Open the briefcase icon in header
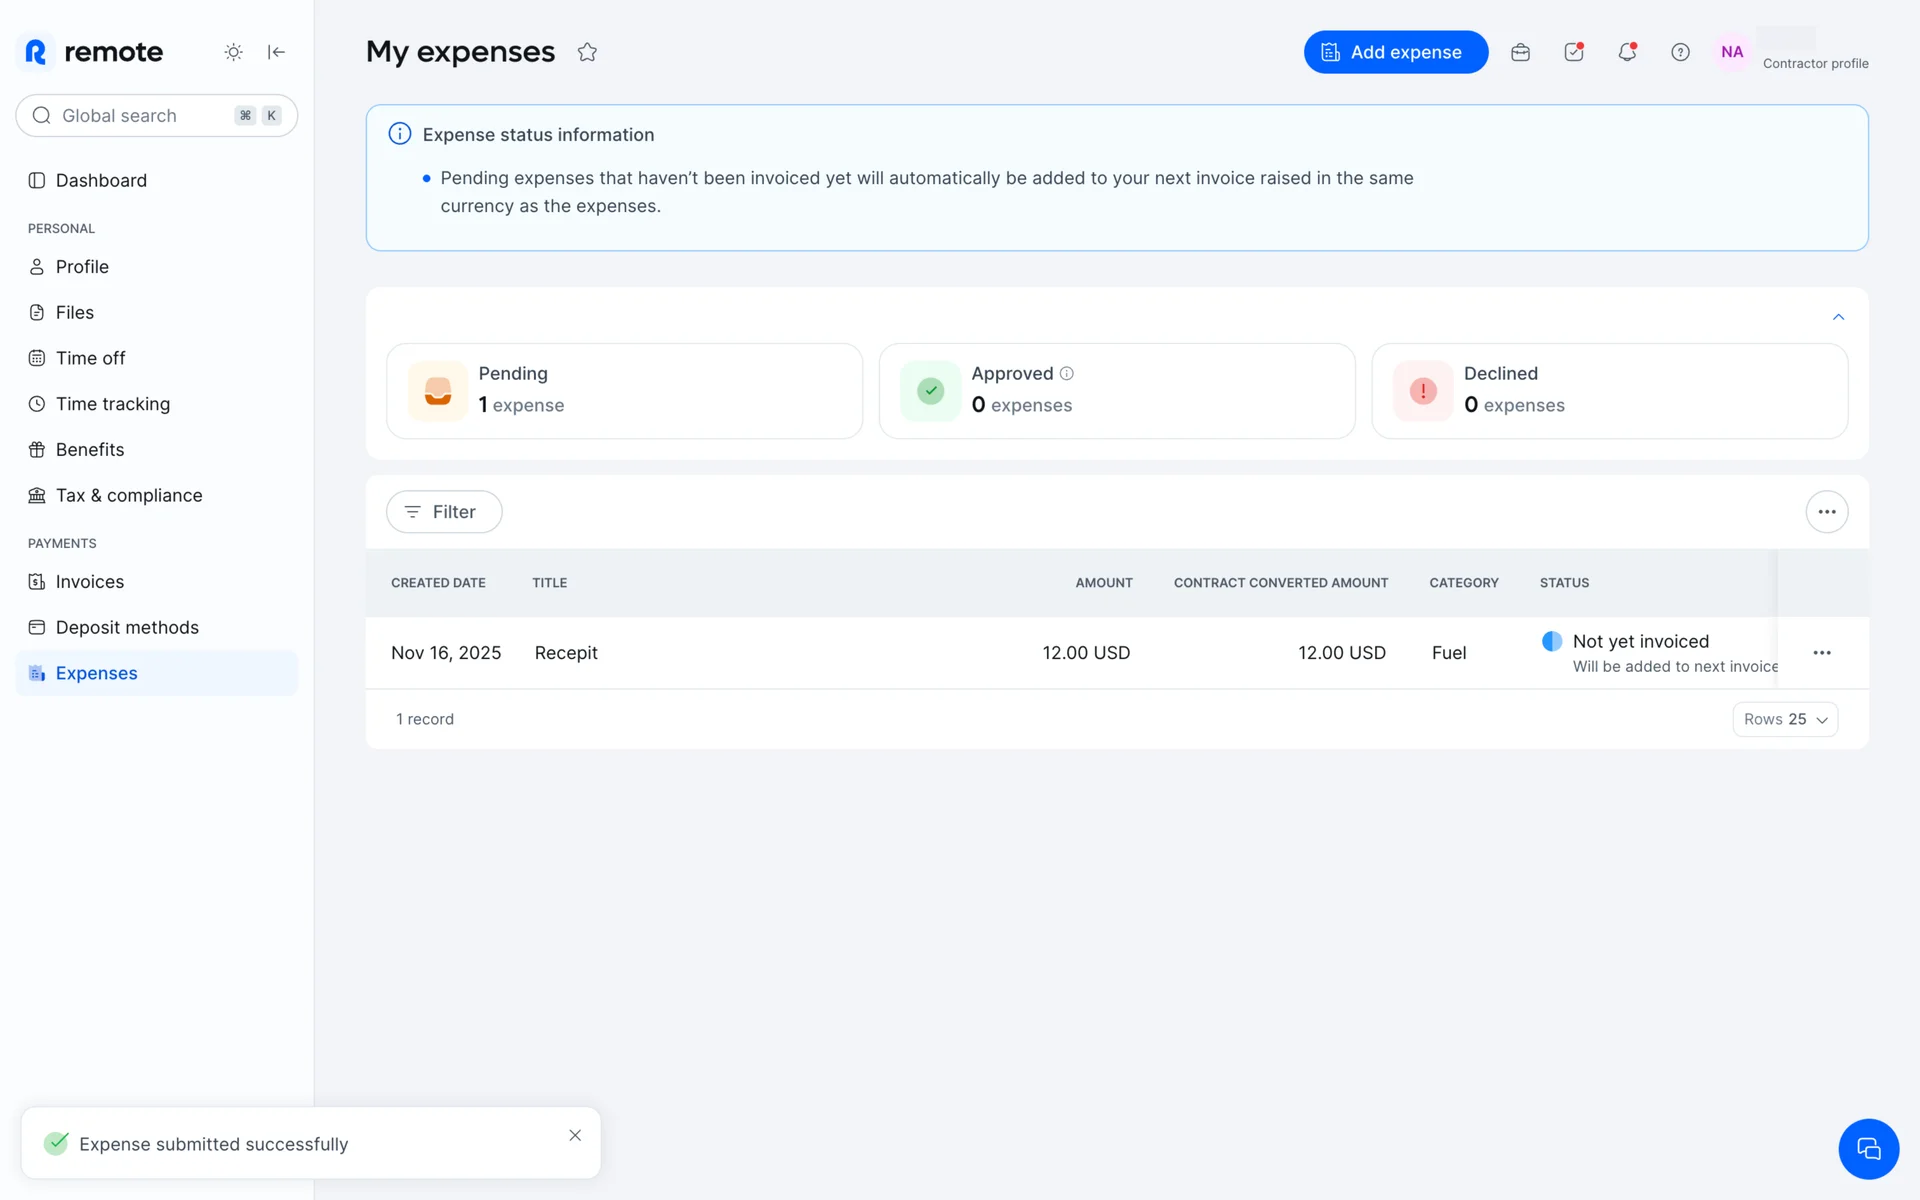 (x=1520, y=52)
